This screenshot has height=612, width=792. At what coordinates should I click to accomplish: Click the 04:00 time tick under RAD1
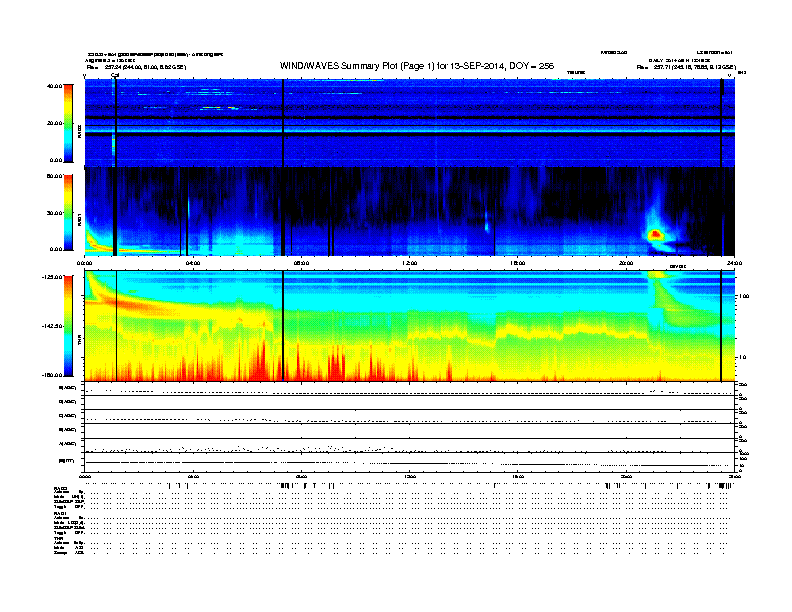(193, 263)
